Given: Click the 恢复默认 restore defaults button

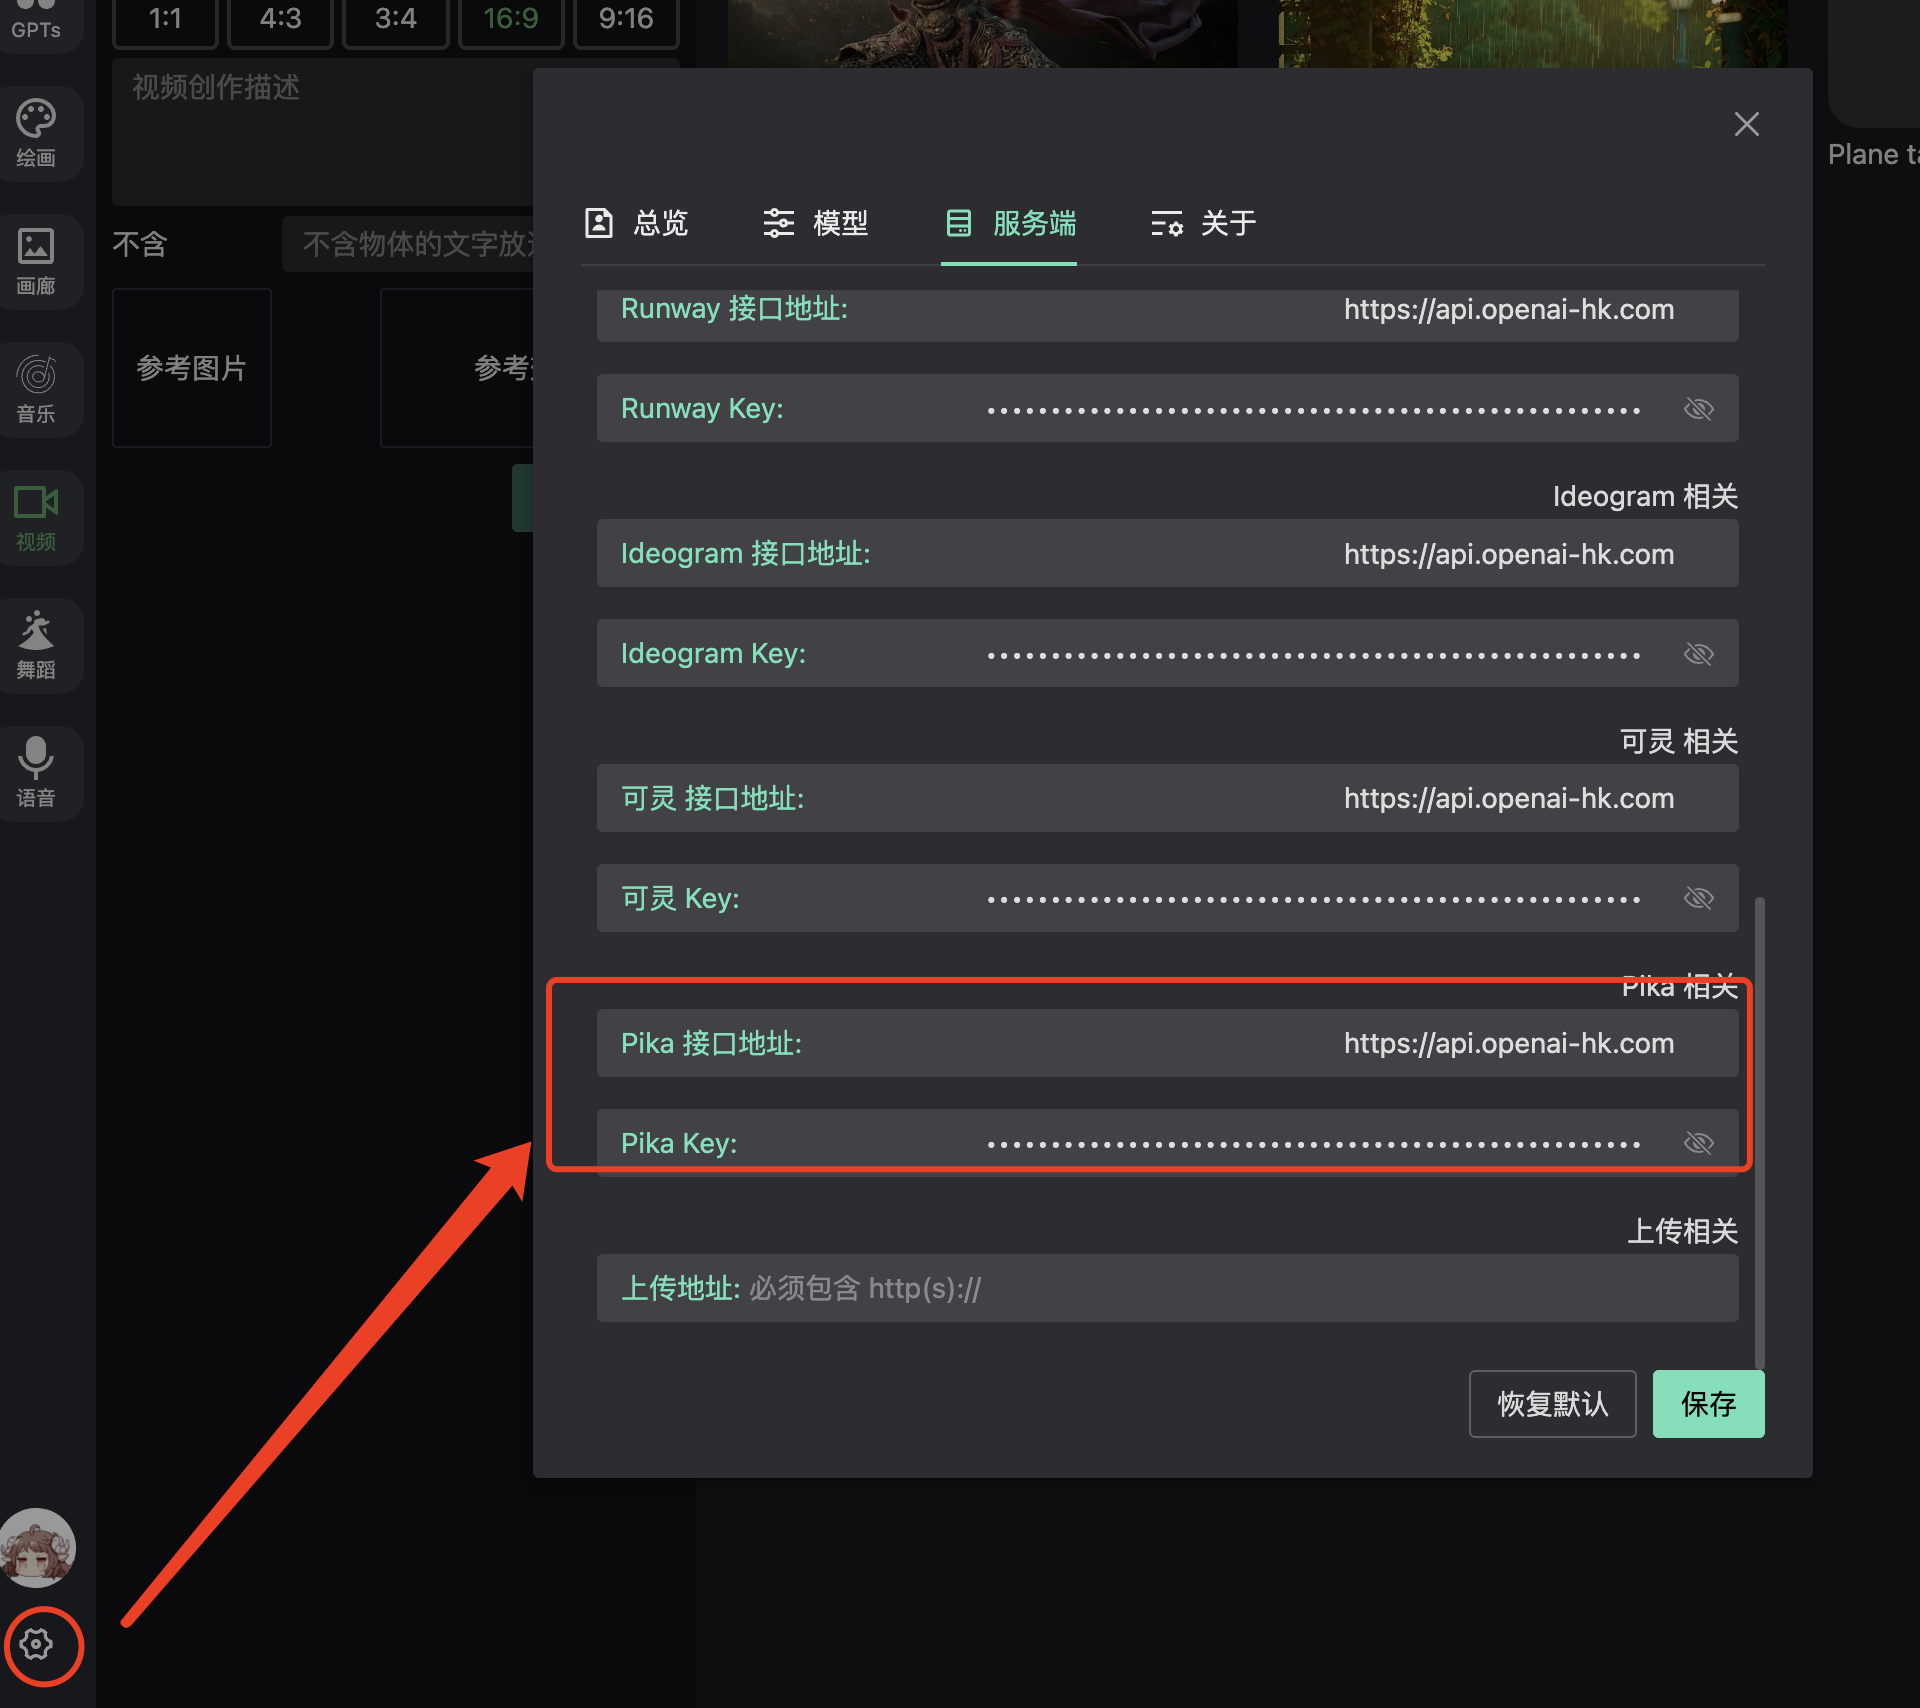Looking at the screenshot, I should pyautogui.click(x=1552, y=1404).
